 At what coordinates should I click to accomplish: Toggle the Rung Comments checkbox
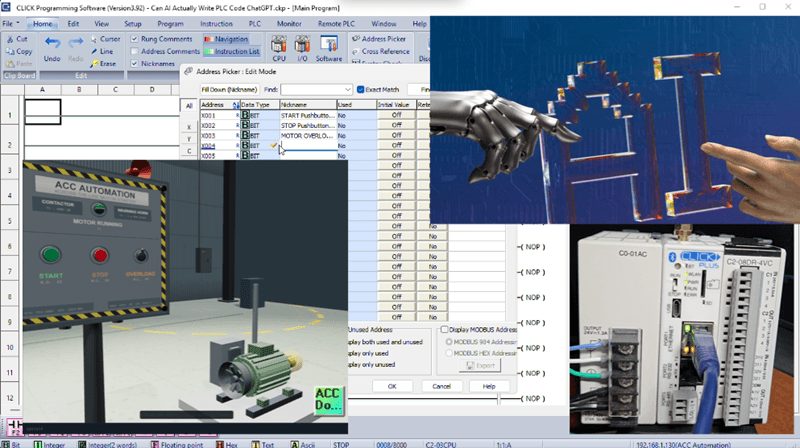click(x=134, y=39)
